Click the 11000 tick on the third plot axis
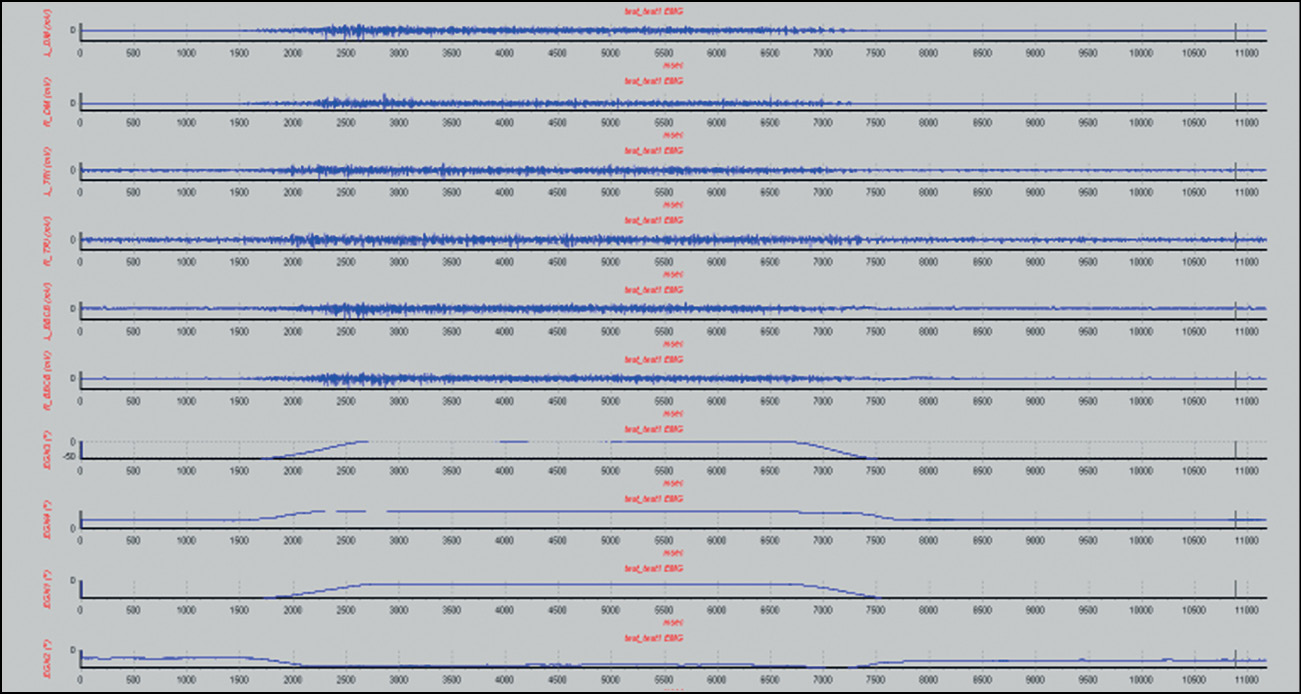1301x694 pixels. pos(1245,192)
